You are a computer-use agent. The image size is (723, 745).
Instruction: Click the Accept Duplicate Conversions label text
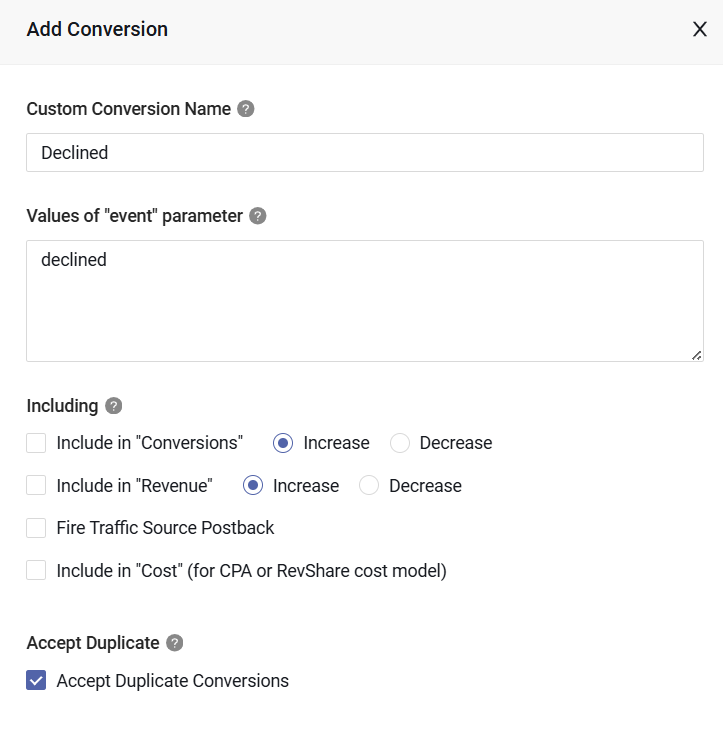(172, 681)
